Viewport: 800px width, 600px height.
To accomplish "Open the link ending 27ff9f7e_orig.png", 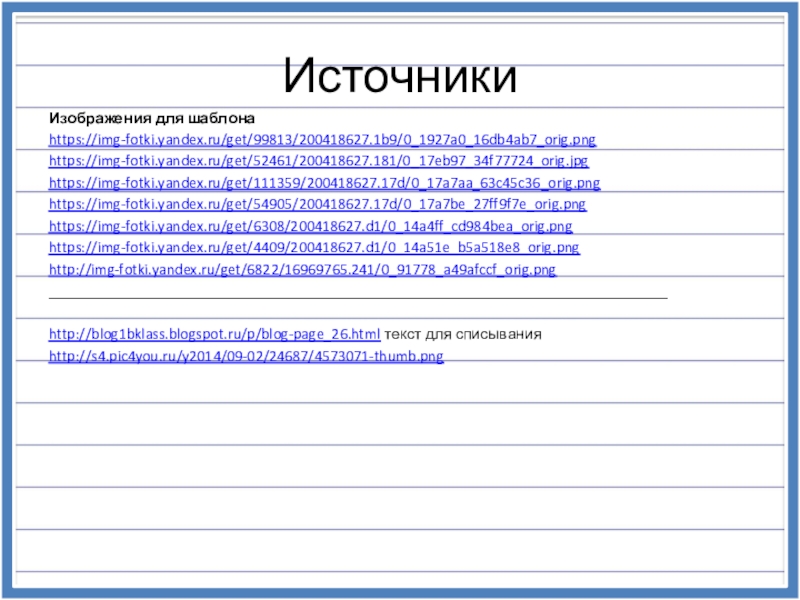I will coord(317,204).
